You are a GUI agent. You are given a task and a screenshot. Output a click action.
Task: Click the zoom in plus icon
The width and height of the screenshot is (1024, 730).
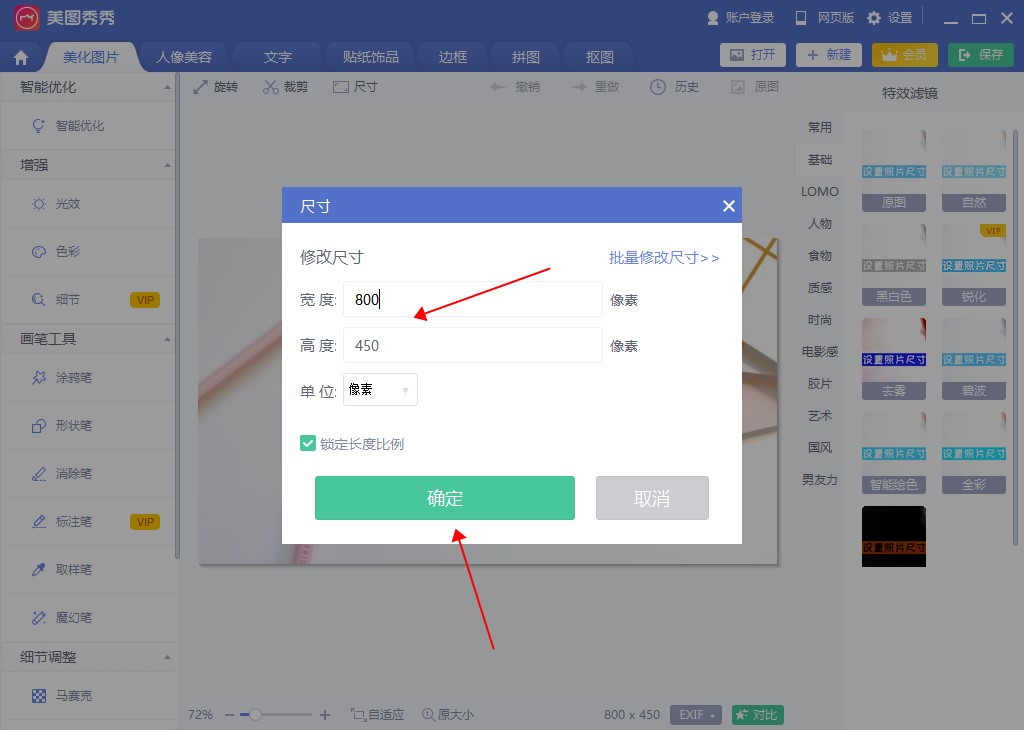pos(325,715)
